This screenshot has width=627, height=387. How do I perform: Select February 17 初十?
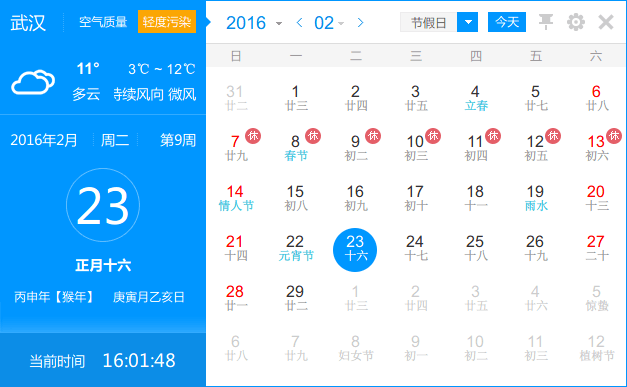click(x=415, y=198)
